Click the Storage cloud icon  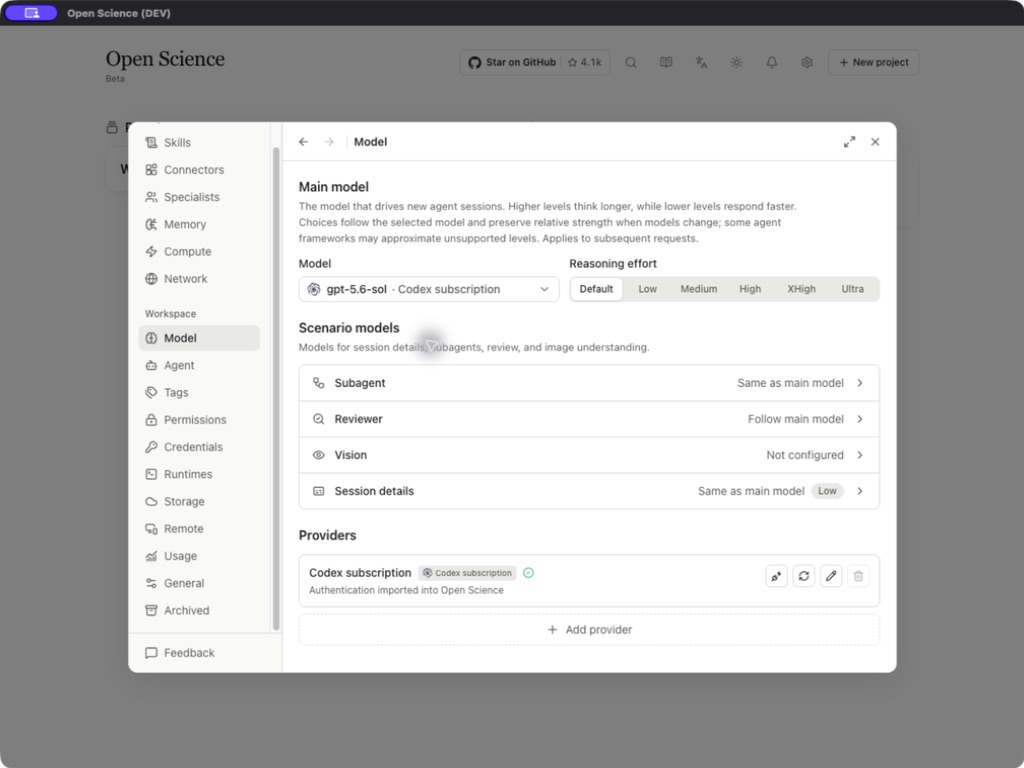click(x=152, y=502)
